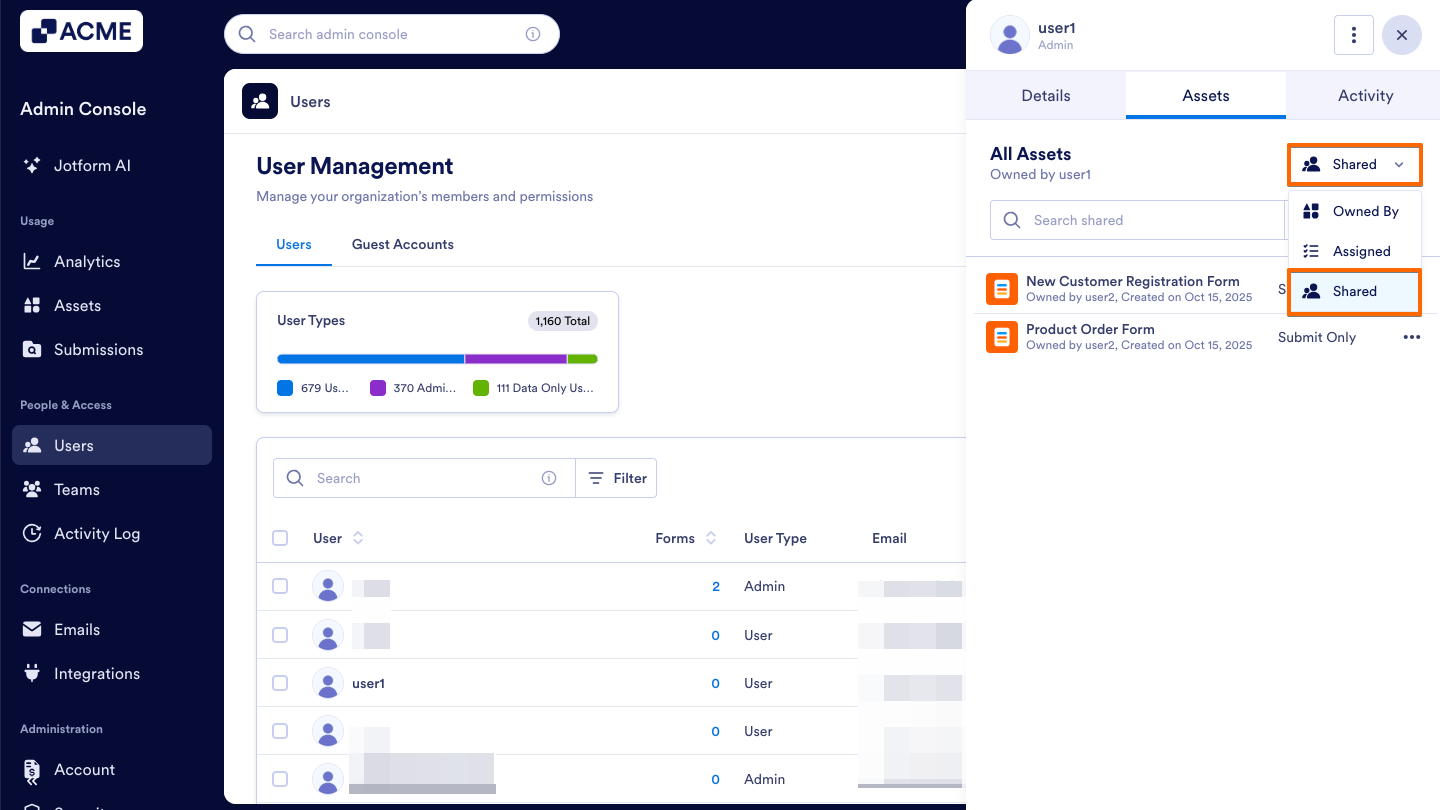Switch to the Guest Accounts tab
The image size is (1440, 810).
click(x=402, y=244)
